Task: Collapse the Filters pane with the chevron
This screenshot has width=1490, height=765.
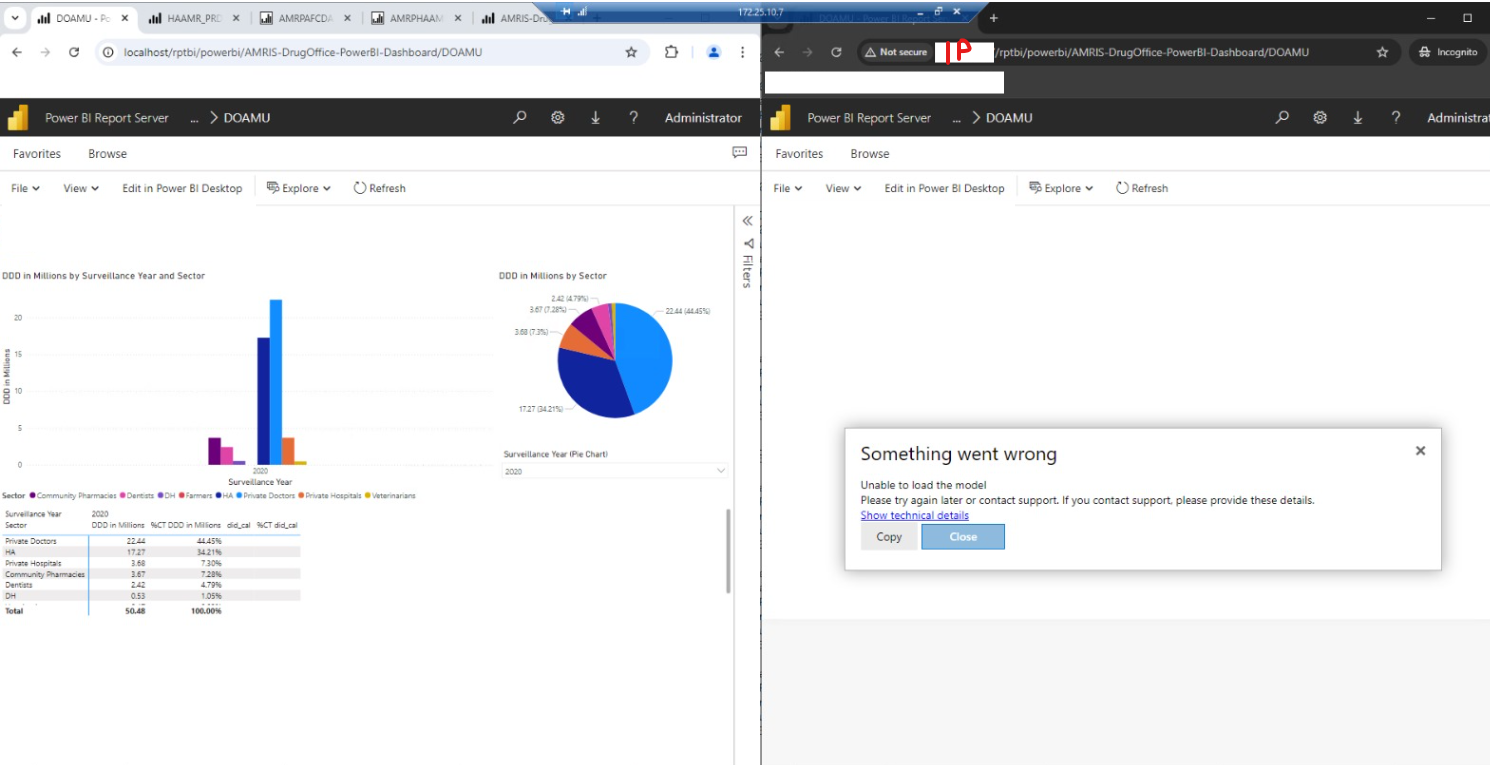Action: point(747,220)
